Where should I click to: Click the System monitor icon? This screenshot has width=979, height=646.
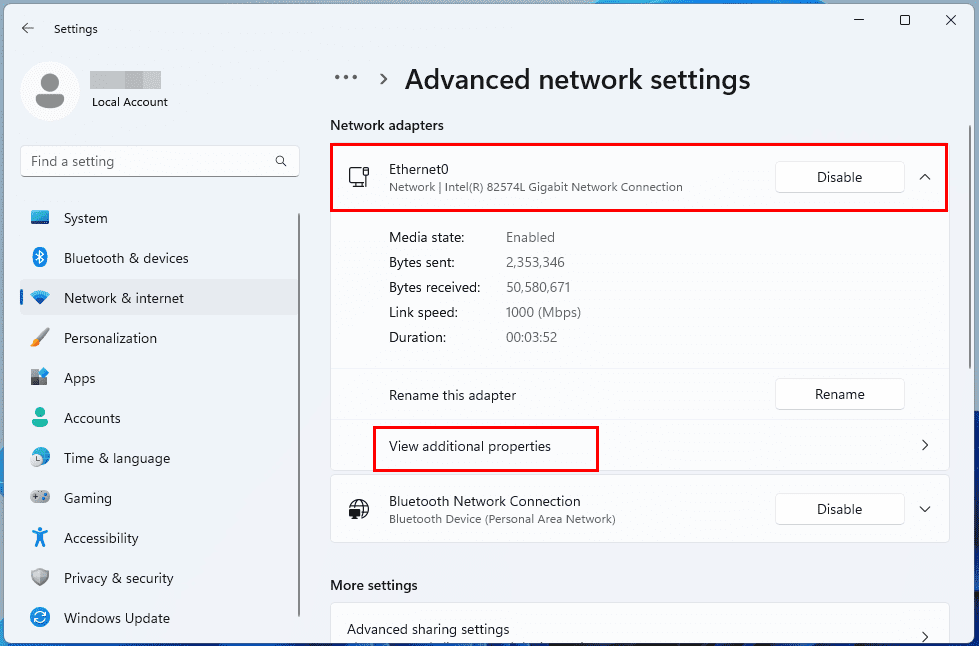click(40, 218)
